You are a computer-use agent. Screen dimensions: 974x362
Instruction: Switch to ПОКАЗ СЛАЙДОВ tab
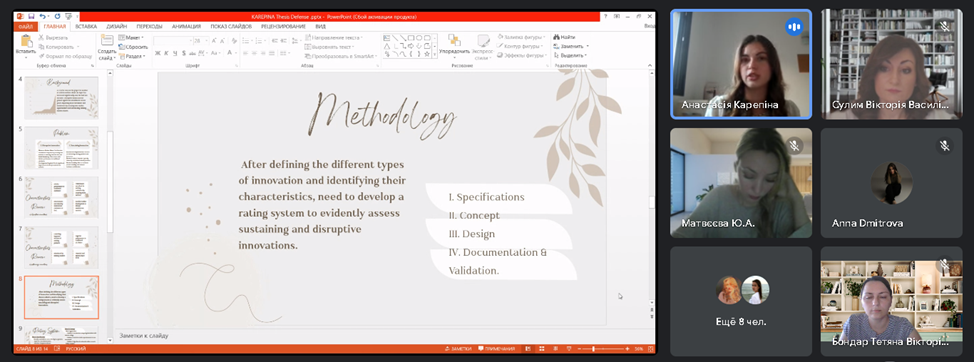(x=231, y=27)
